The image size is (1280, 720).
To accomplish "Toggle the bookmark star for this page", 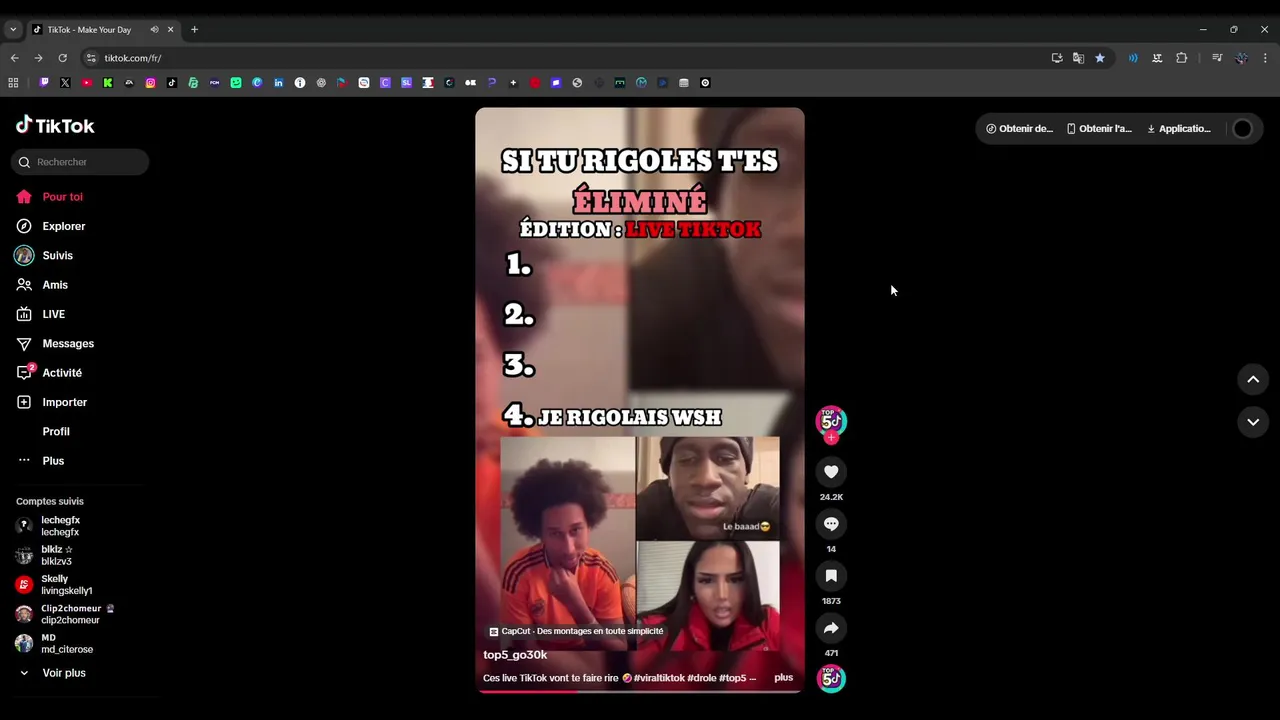I will click(x=1100, y=58).
